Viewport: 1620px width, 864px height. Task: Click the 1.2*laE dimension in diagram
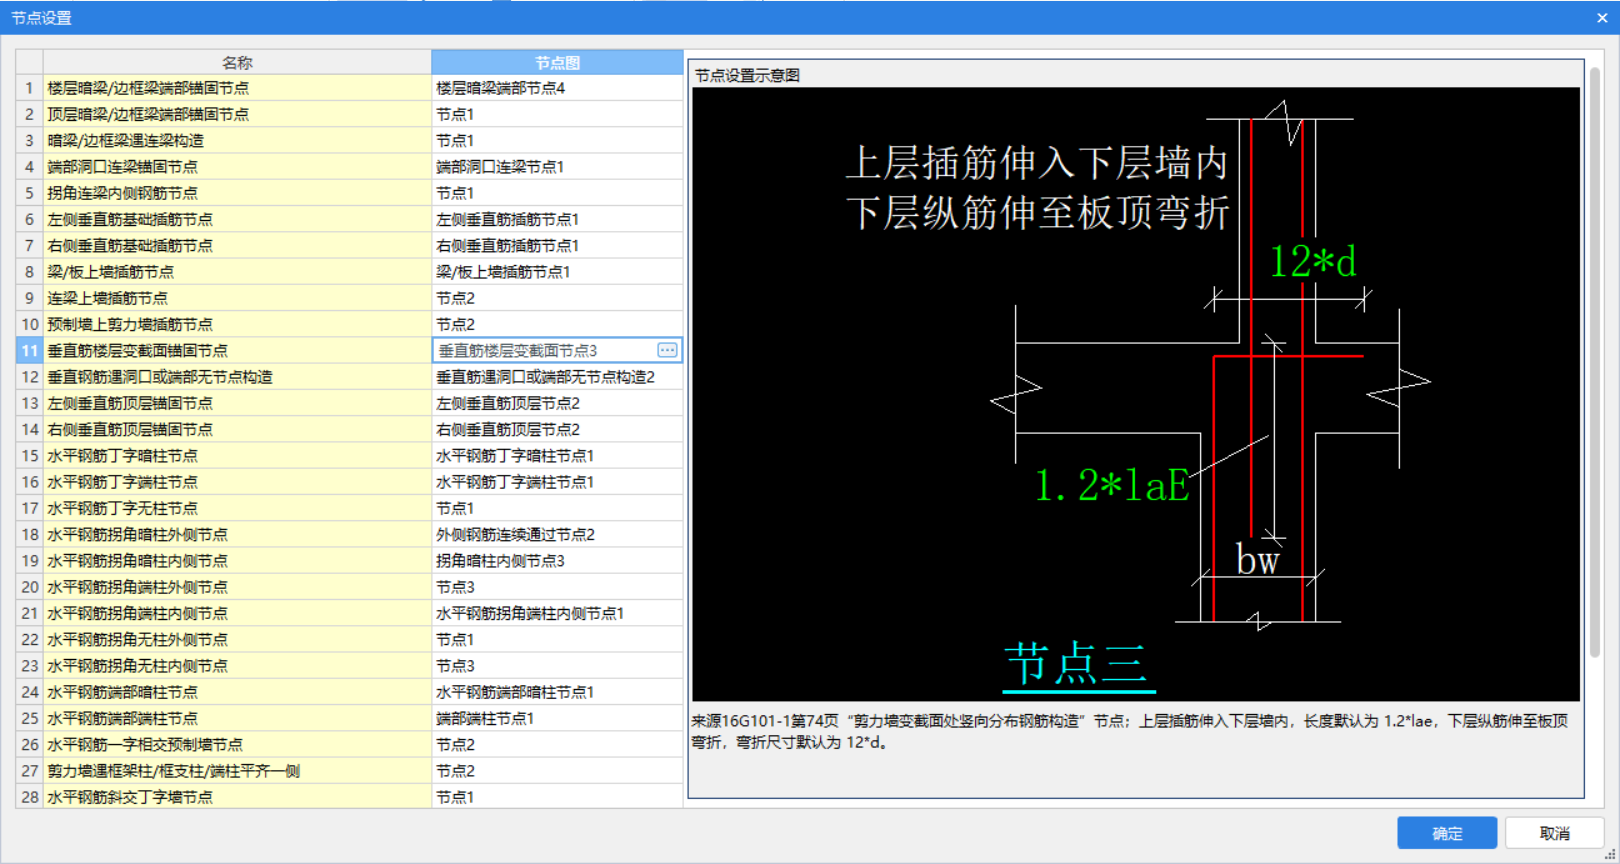[x=1112, y=486]
